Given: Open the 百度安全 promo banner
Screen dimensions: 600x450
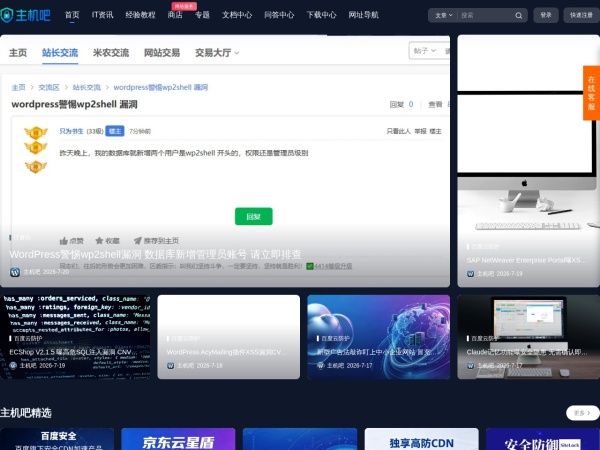Looking at the screenshot, I should coord(57,439).
